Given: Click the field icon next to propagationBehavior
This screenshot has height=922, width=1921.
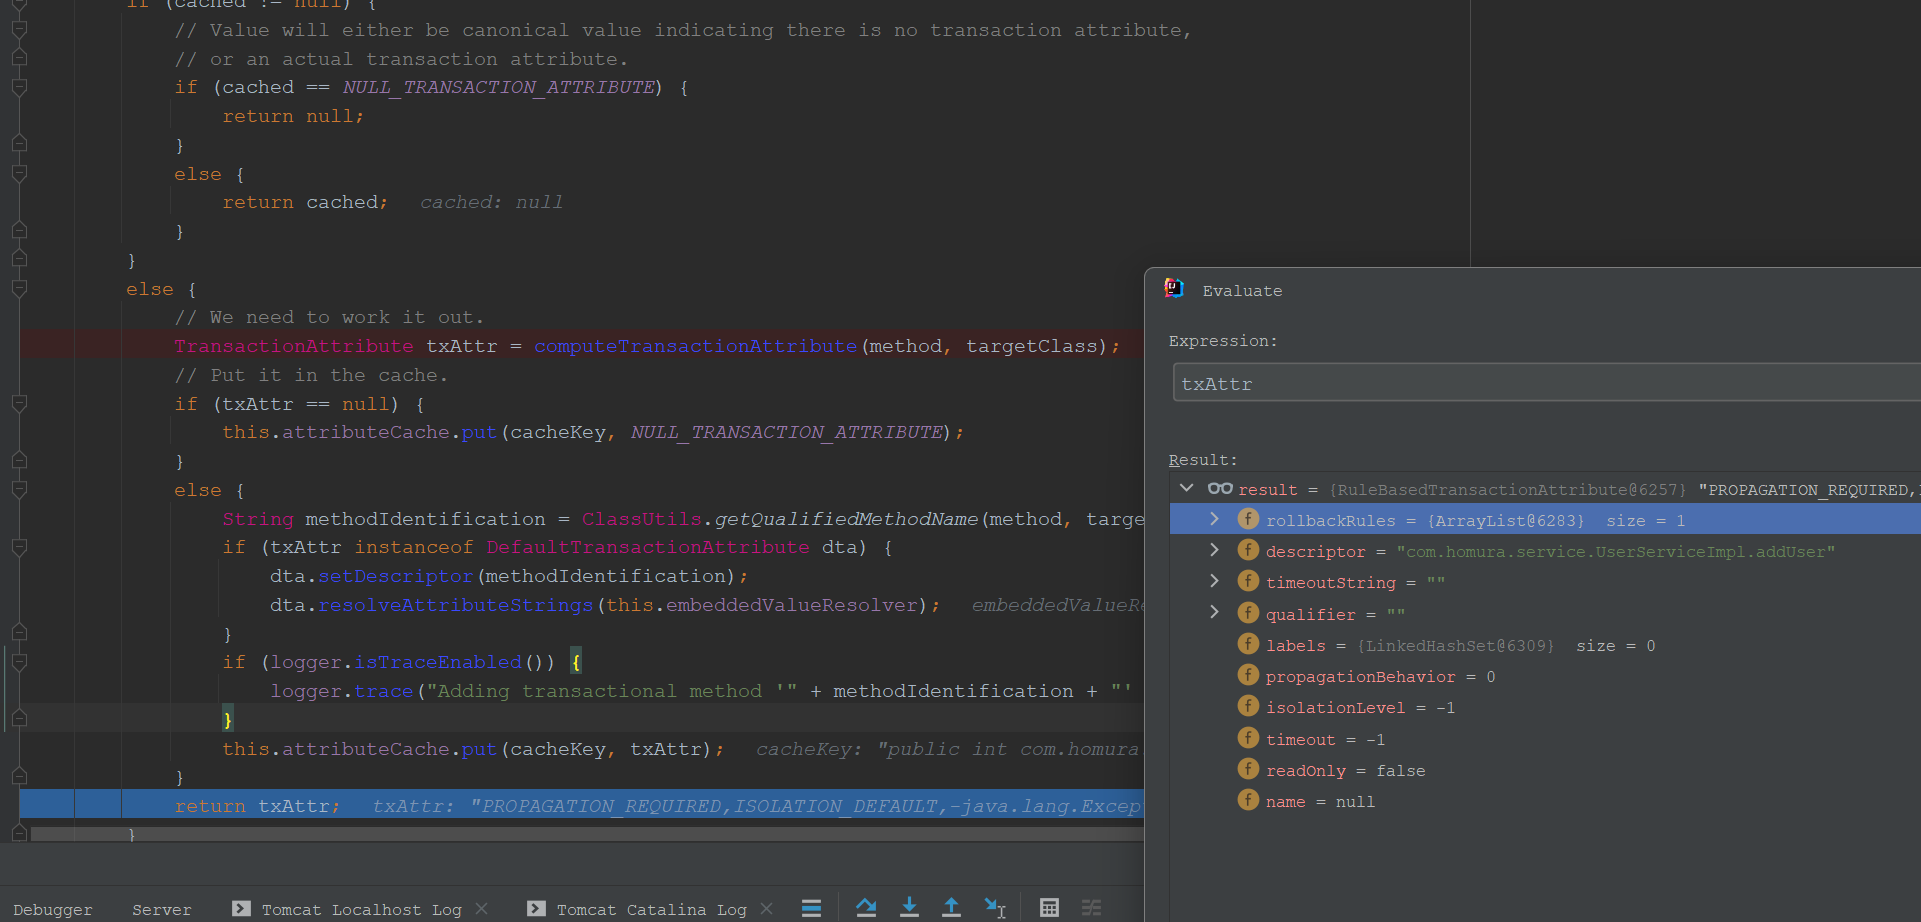Looking at the screenshot, I should [x=1248, y=675].
